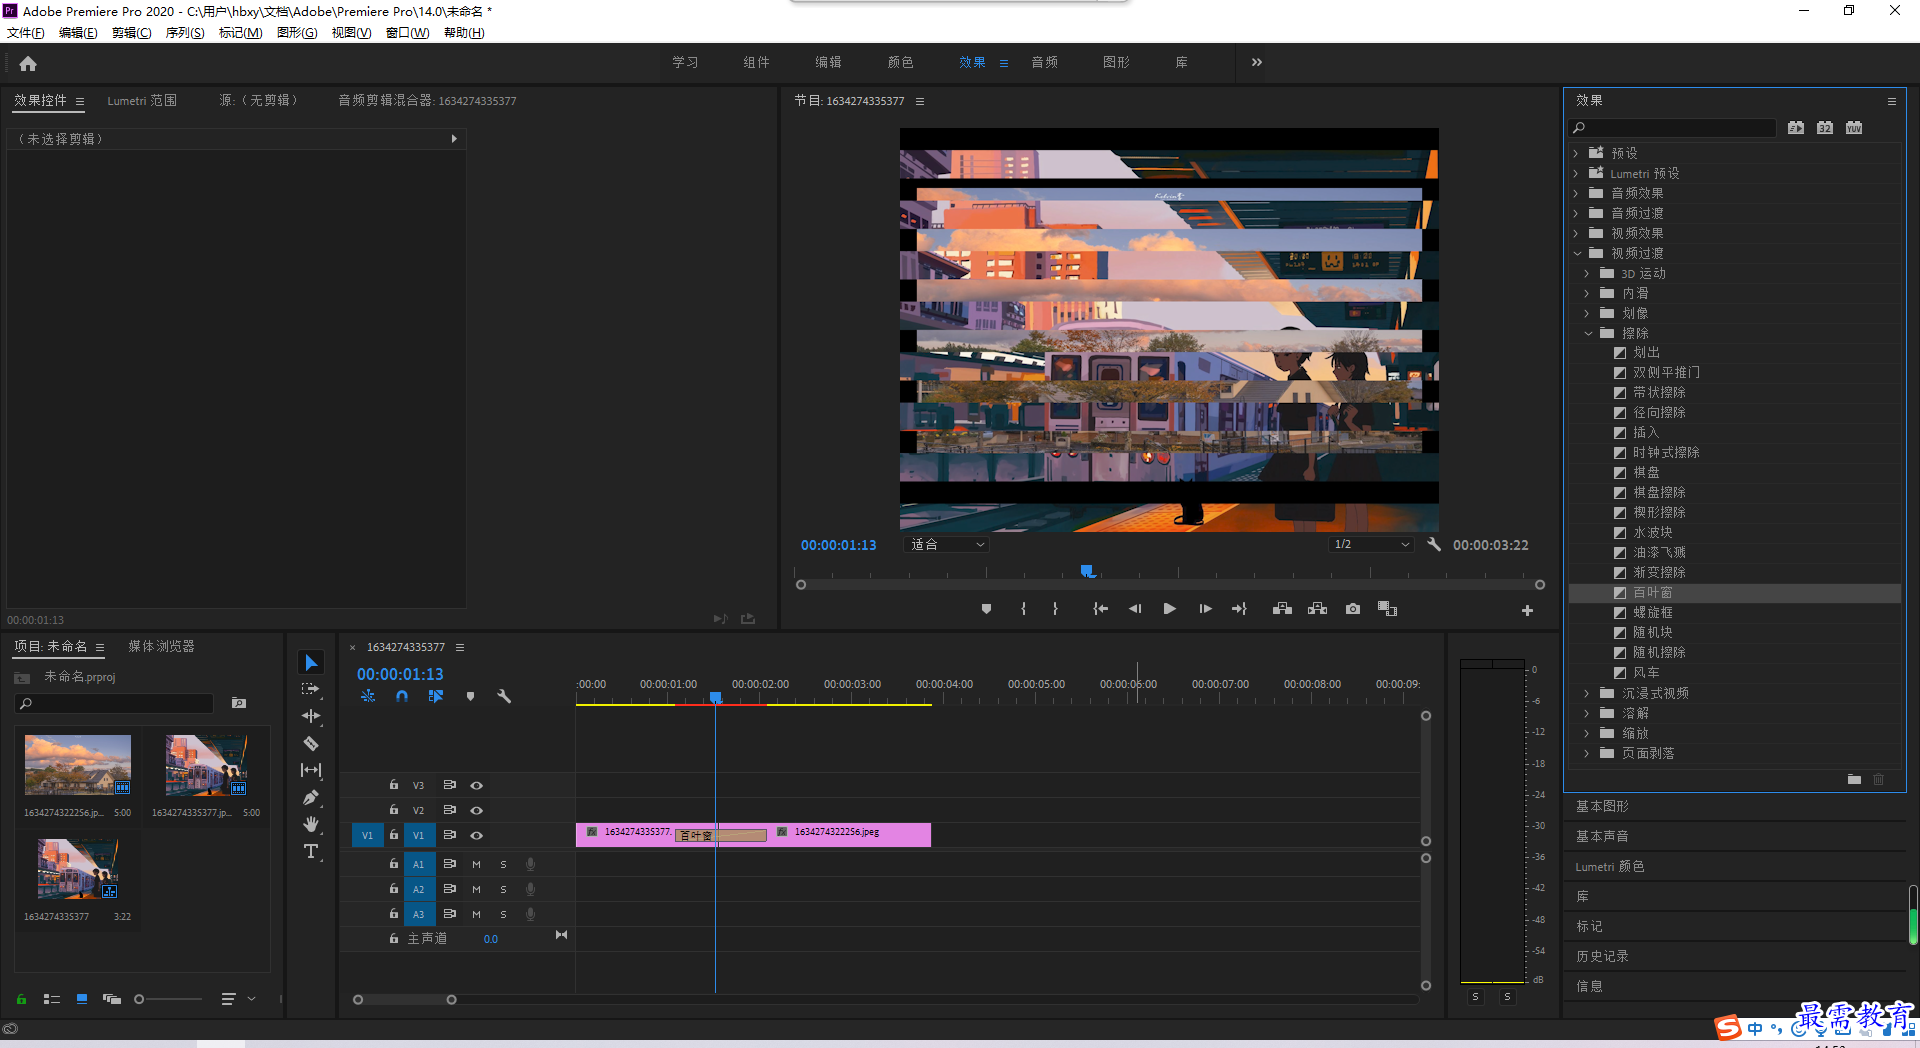Open program monitor wrench settings
Screen dimensions: 1920x1048
pos(1434,545)
